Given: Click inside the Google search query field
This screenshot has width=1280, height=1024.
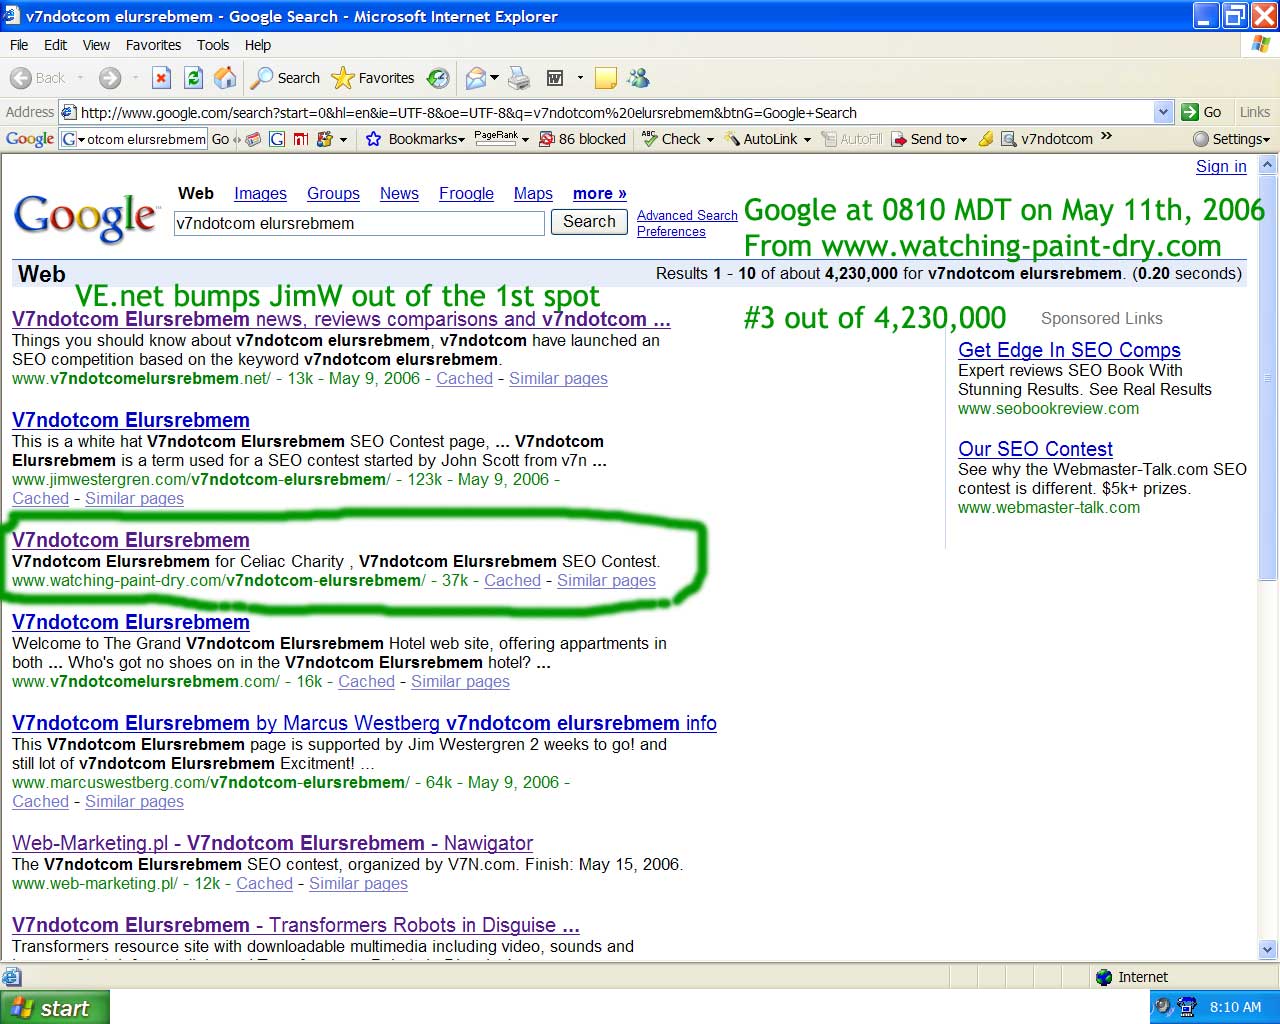Looking at the screenshot, I should click(358, 223).
